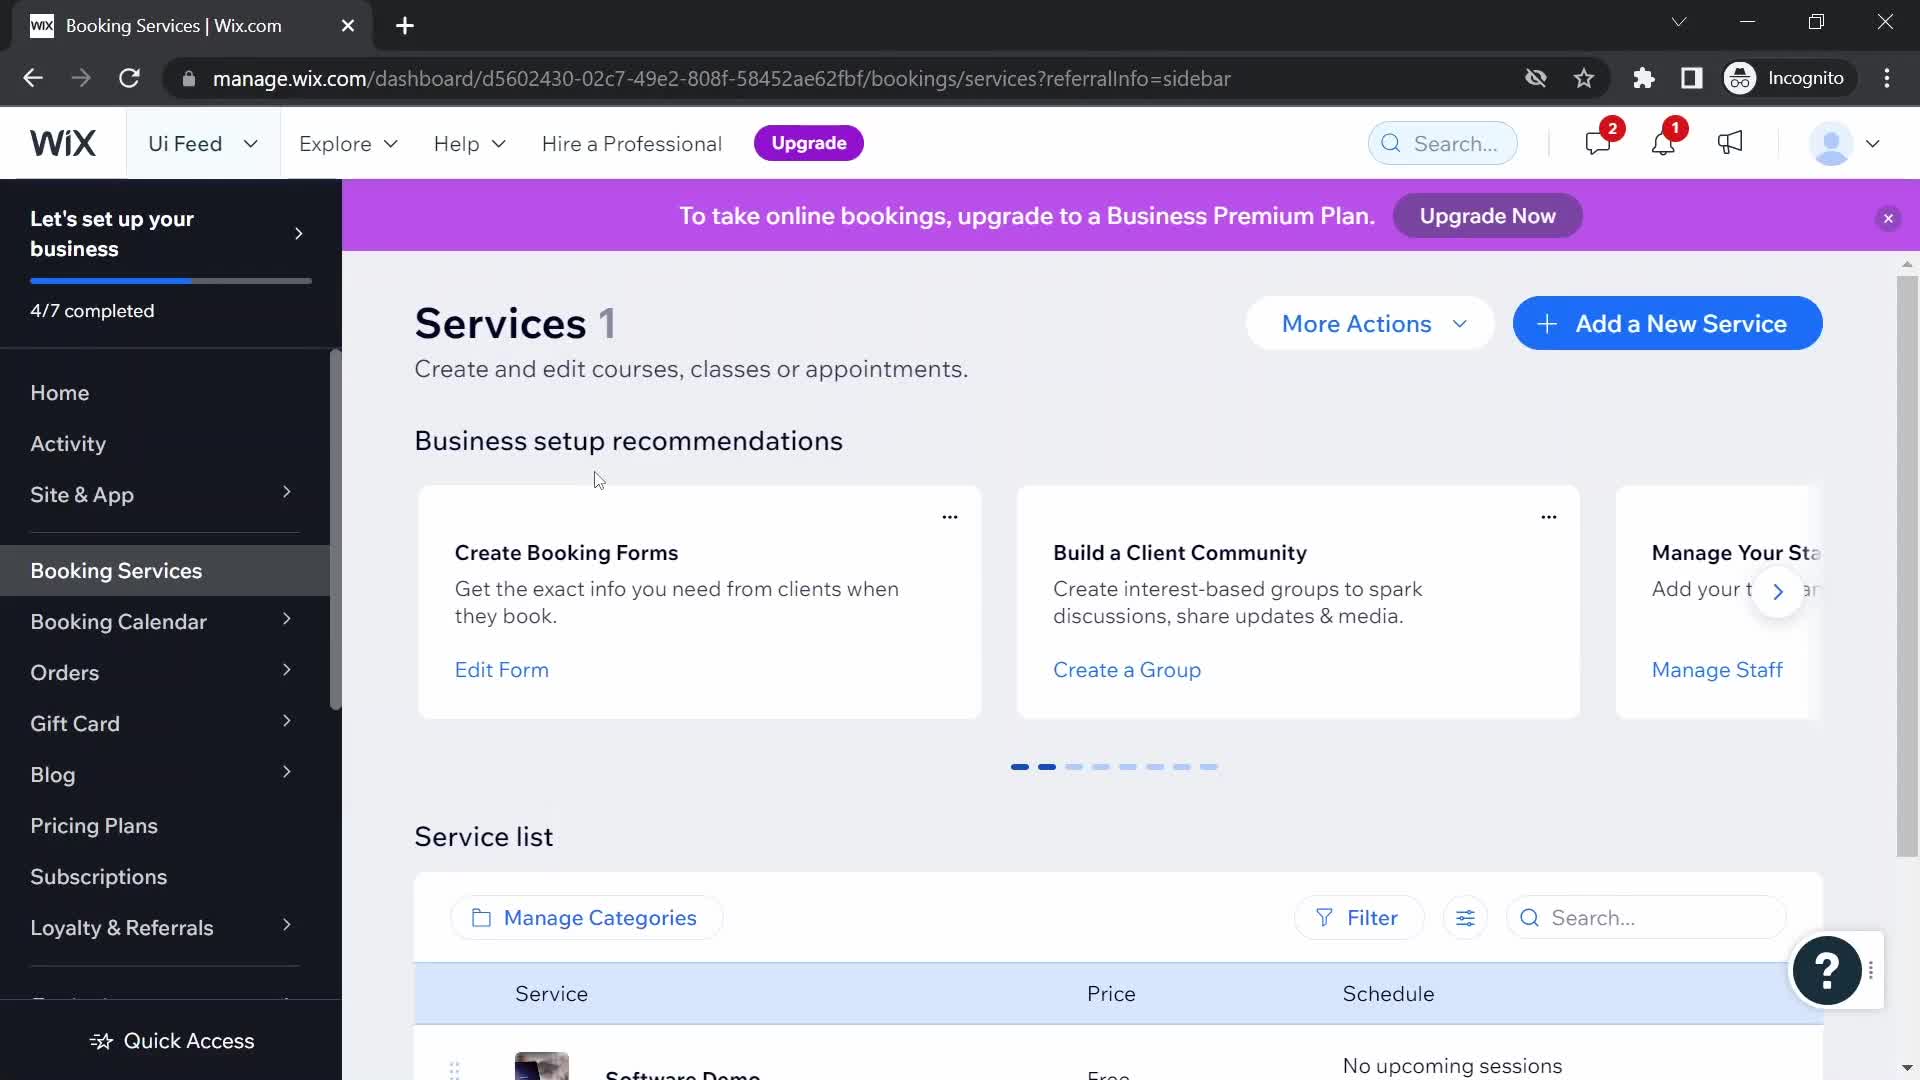Click the Gift Card sidebar icon
This screenshot has width=1920, height=1080.
[74, 723]
